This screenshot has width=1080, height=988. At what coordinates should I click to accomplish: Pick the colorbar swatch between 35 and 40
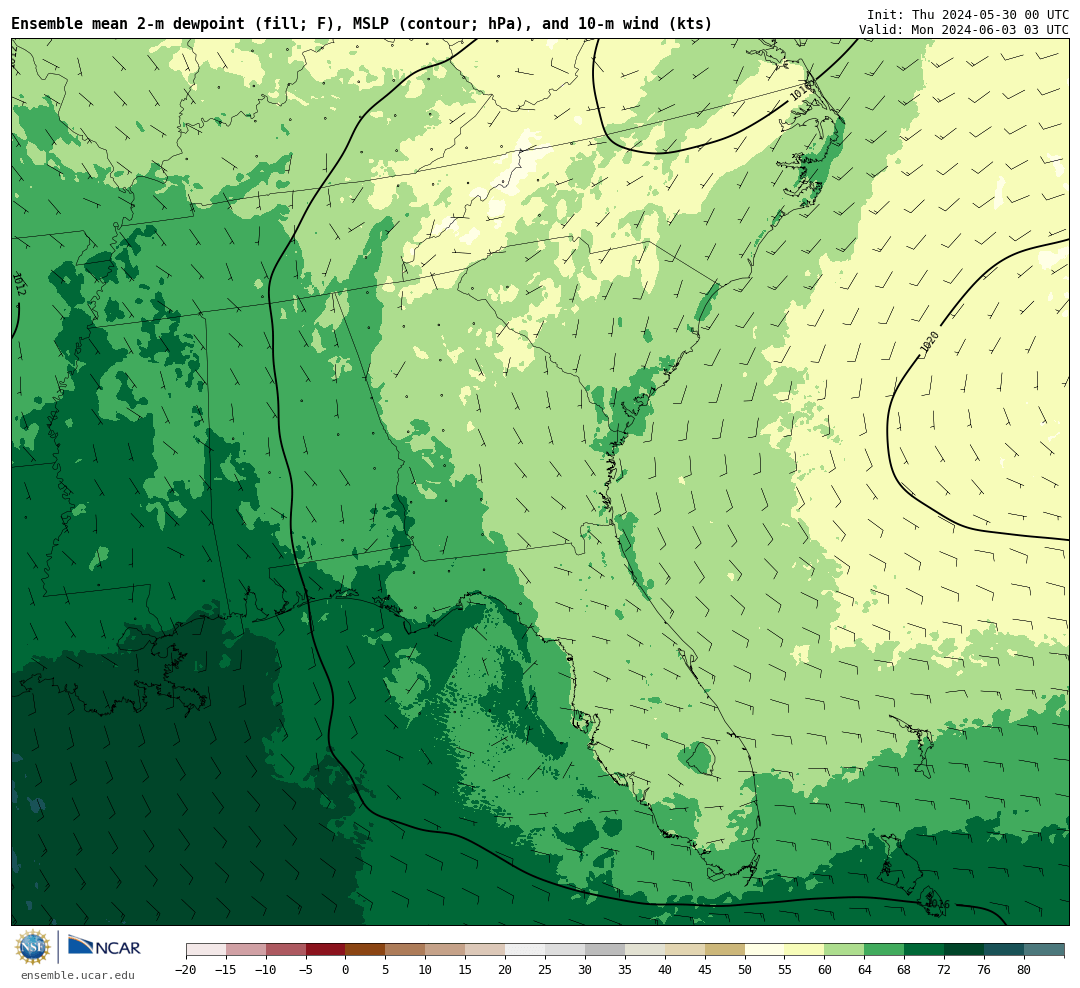point(645,950)
